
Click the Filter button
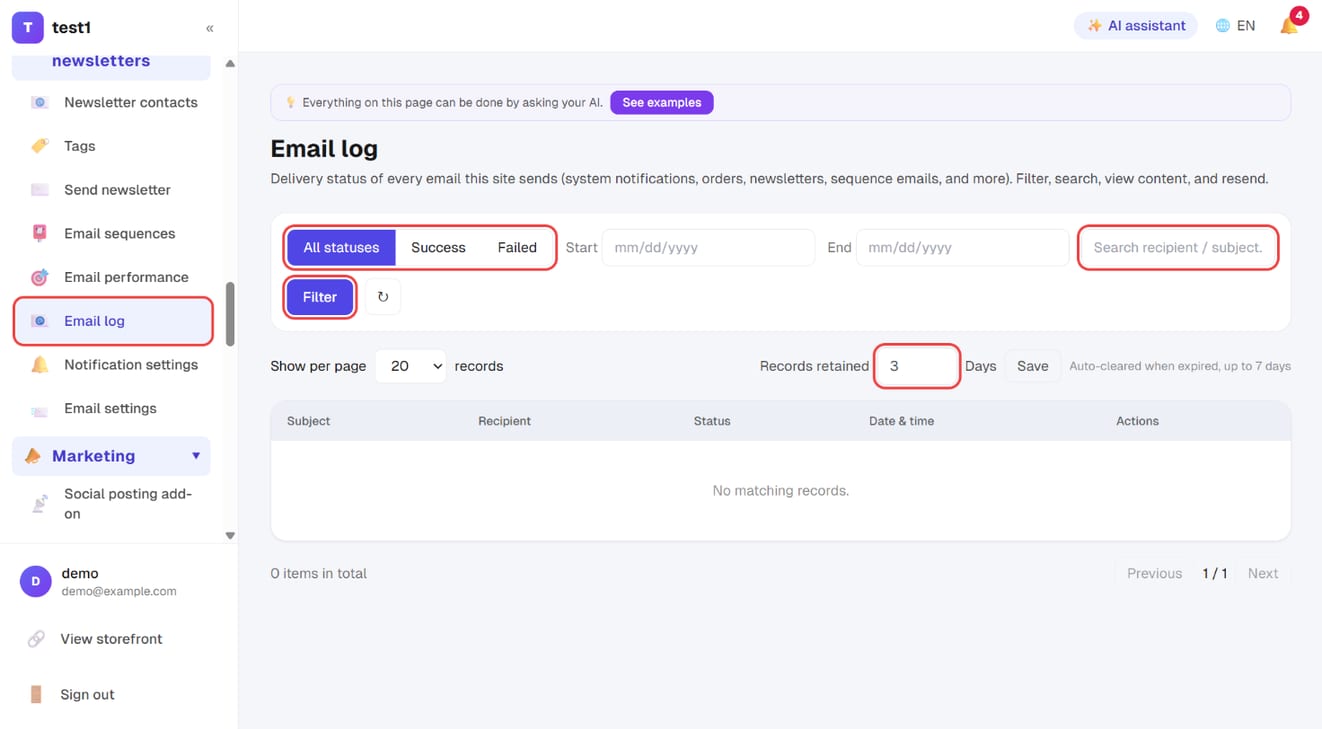[x=320, y=297]
